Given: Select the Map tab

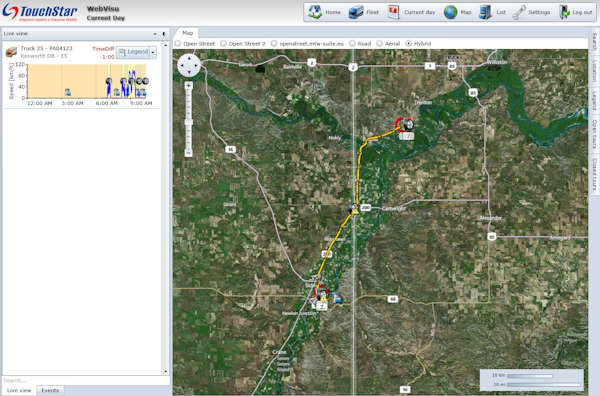Looking at the screenshot, I should (188, 33).
